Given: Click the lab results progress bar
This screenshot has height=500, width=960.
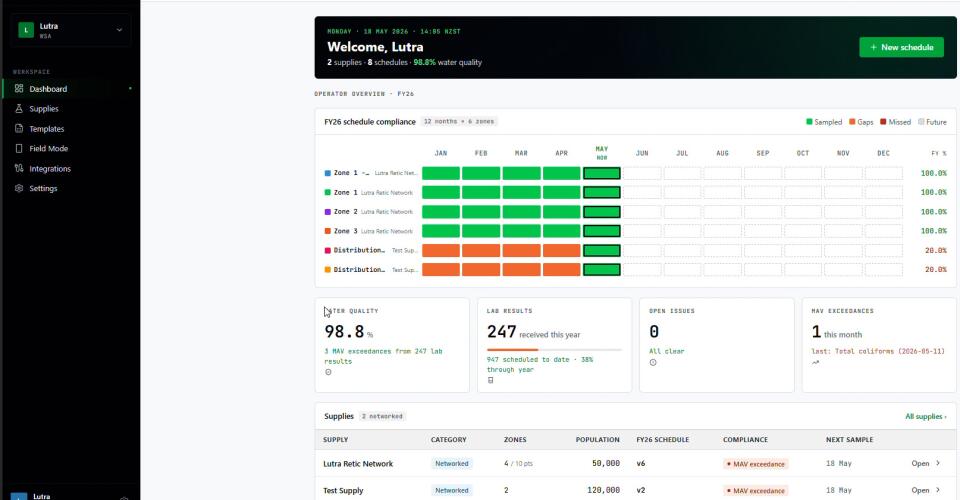Looking at the screenshot, I should tap(554, 349).
